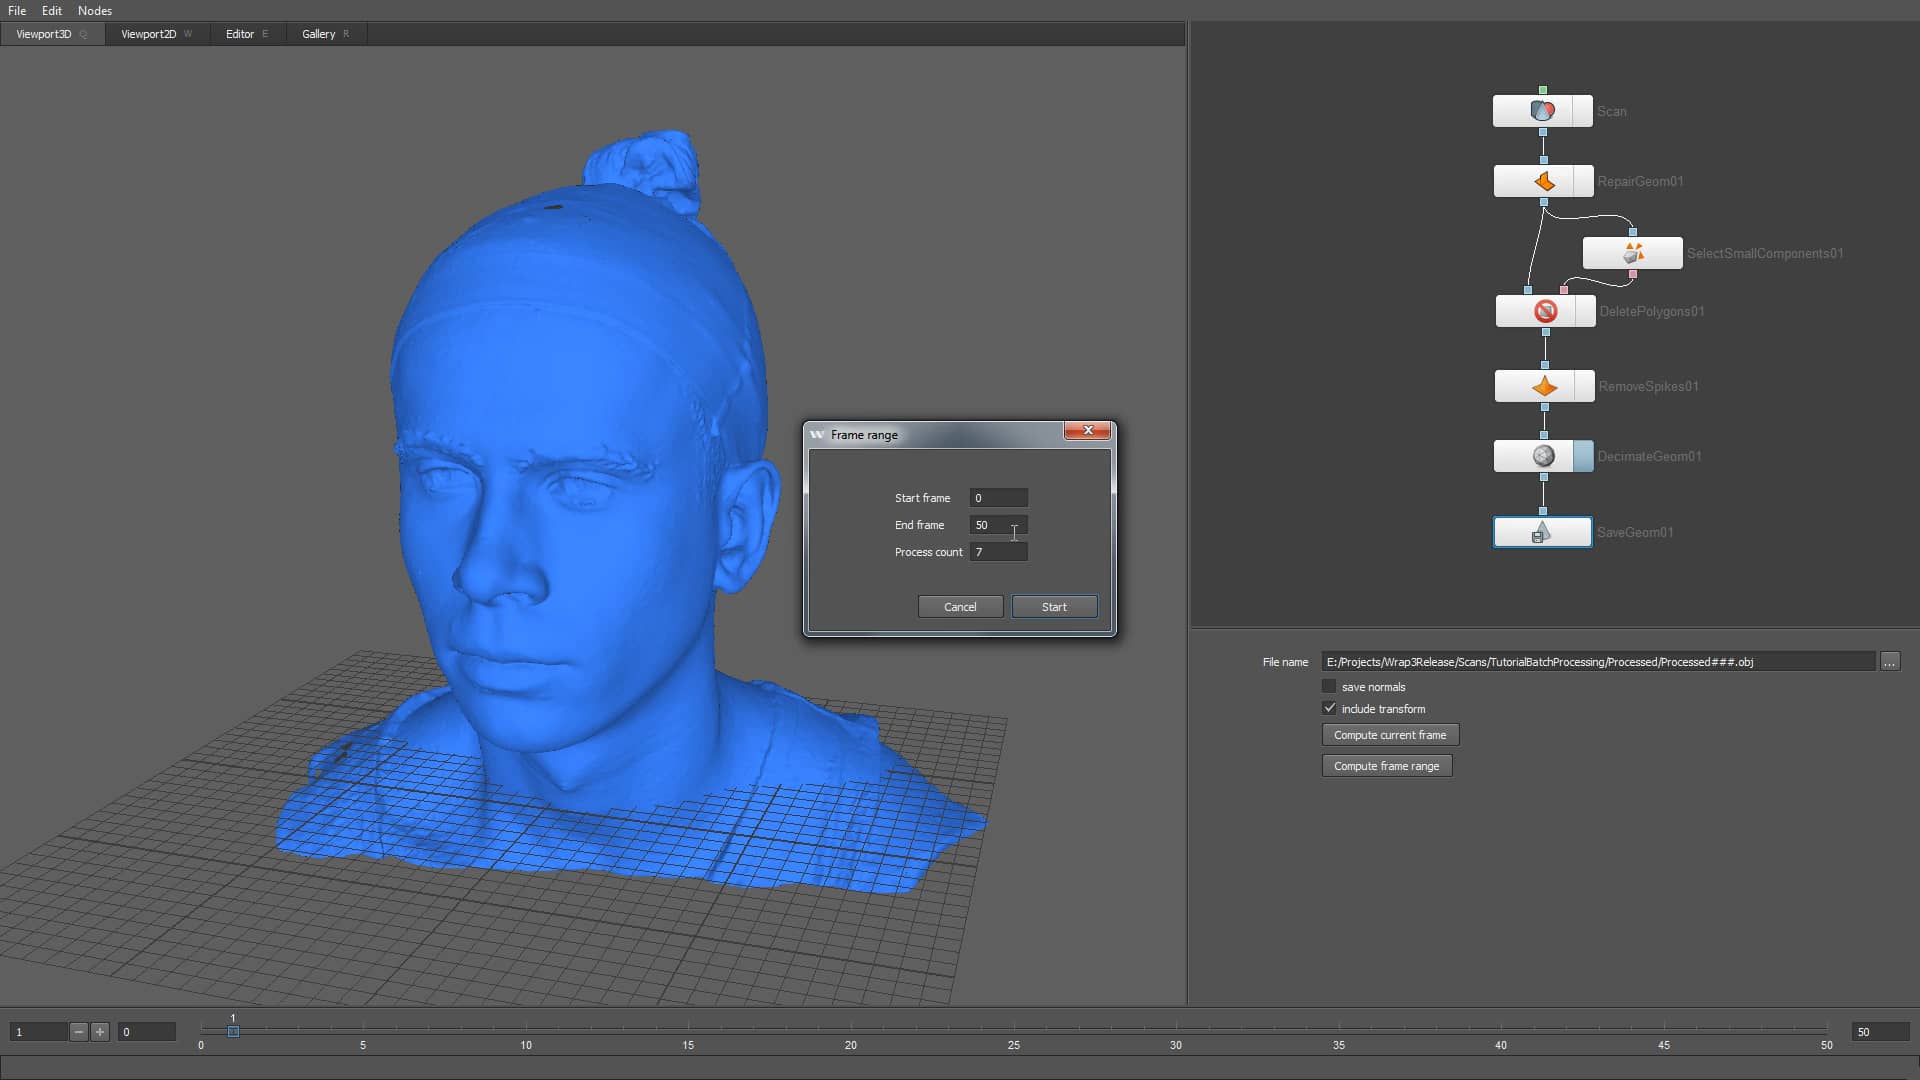Click the plus stepper beside frame counter
Image resolution: width=1920 pixels, height=1080 pixels.
tap(100, 1032)
